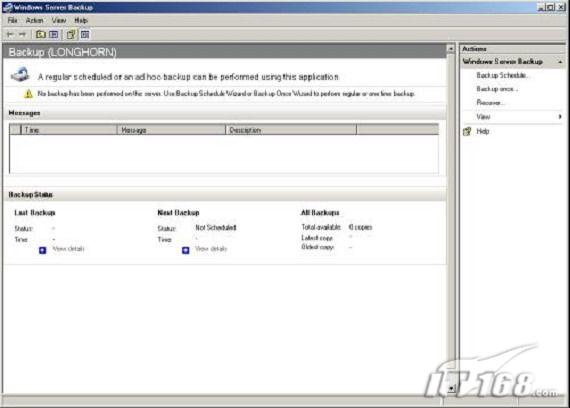Expand Last Backup details via blue plus
This screenshot has width=570, height=408.
43,250
